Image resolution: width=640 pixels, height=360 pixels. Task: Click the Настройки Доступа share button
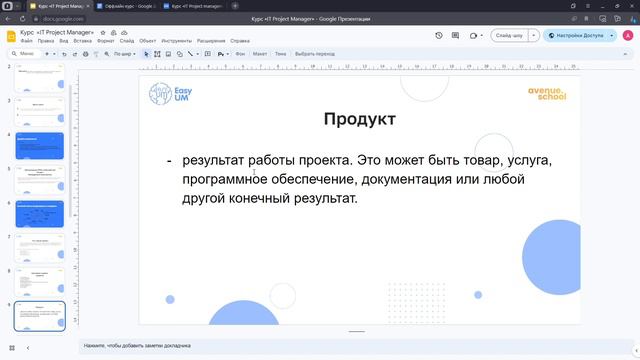576,36
